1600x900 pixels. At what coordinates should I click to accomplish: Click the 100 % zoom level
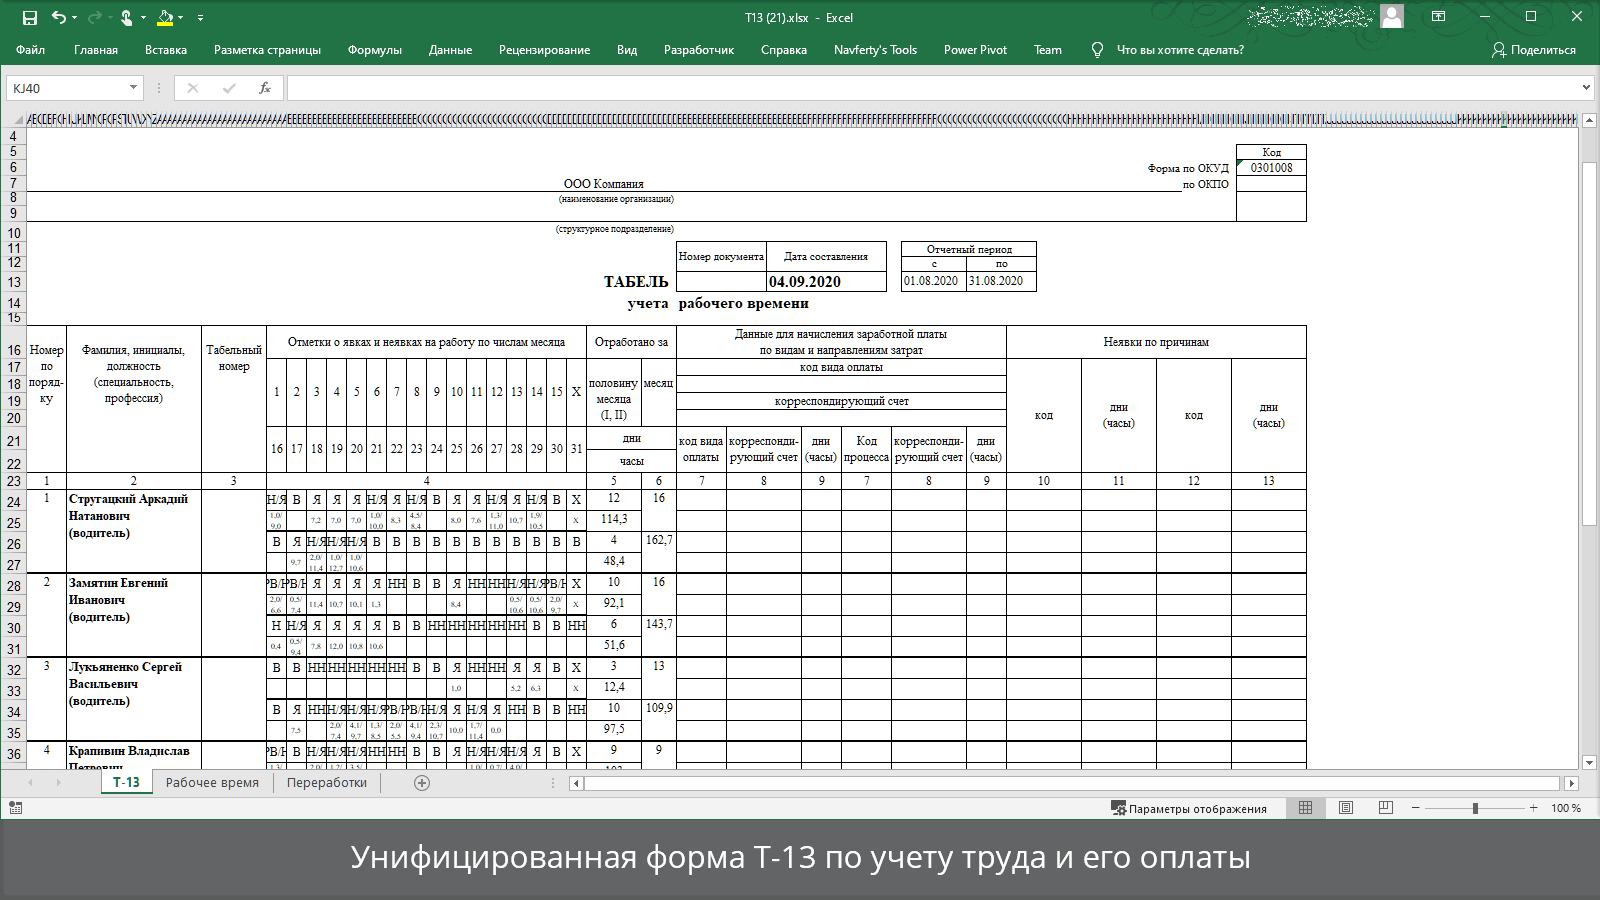click(x=1566, y=808)
